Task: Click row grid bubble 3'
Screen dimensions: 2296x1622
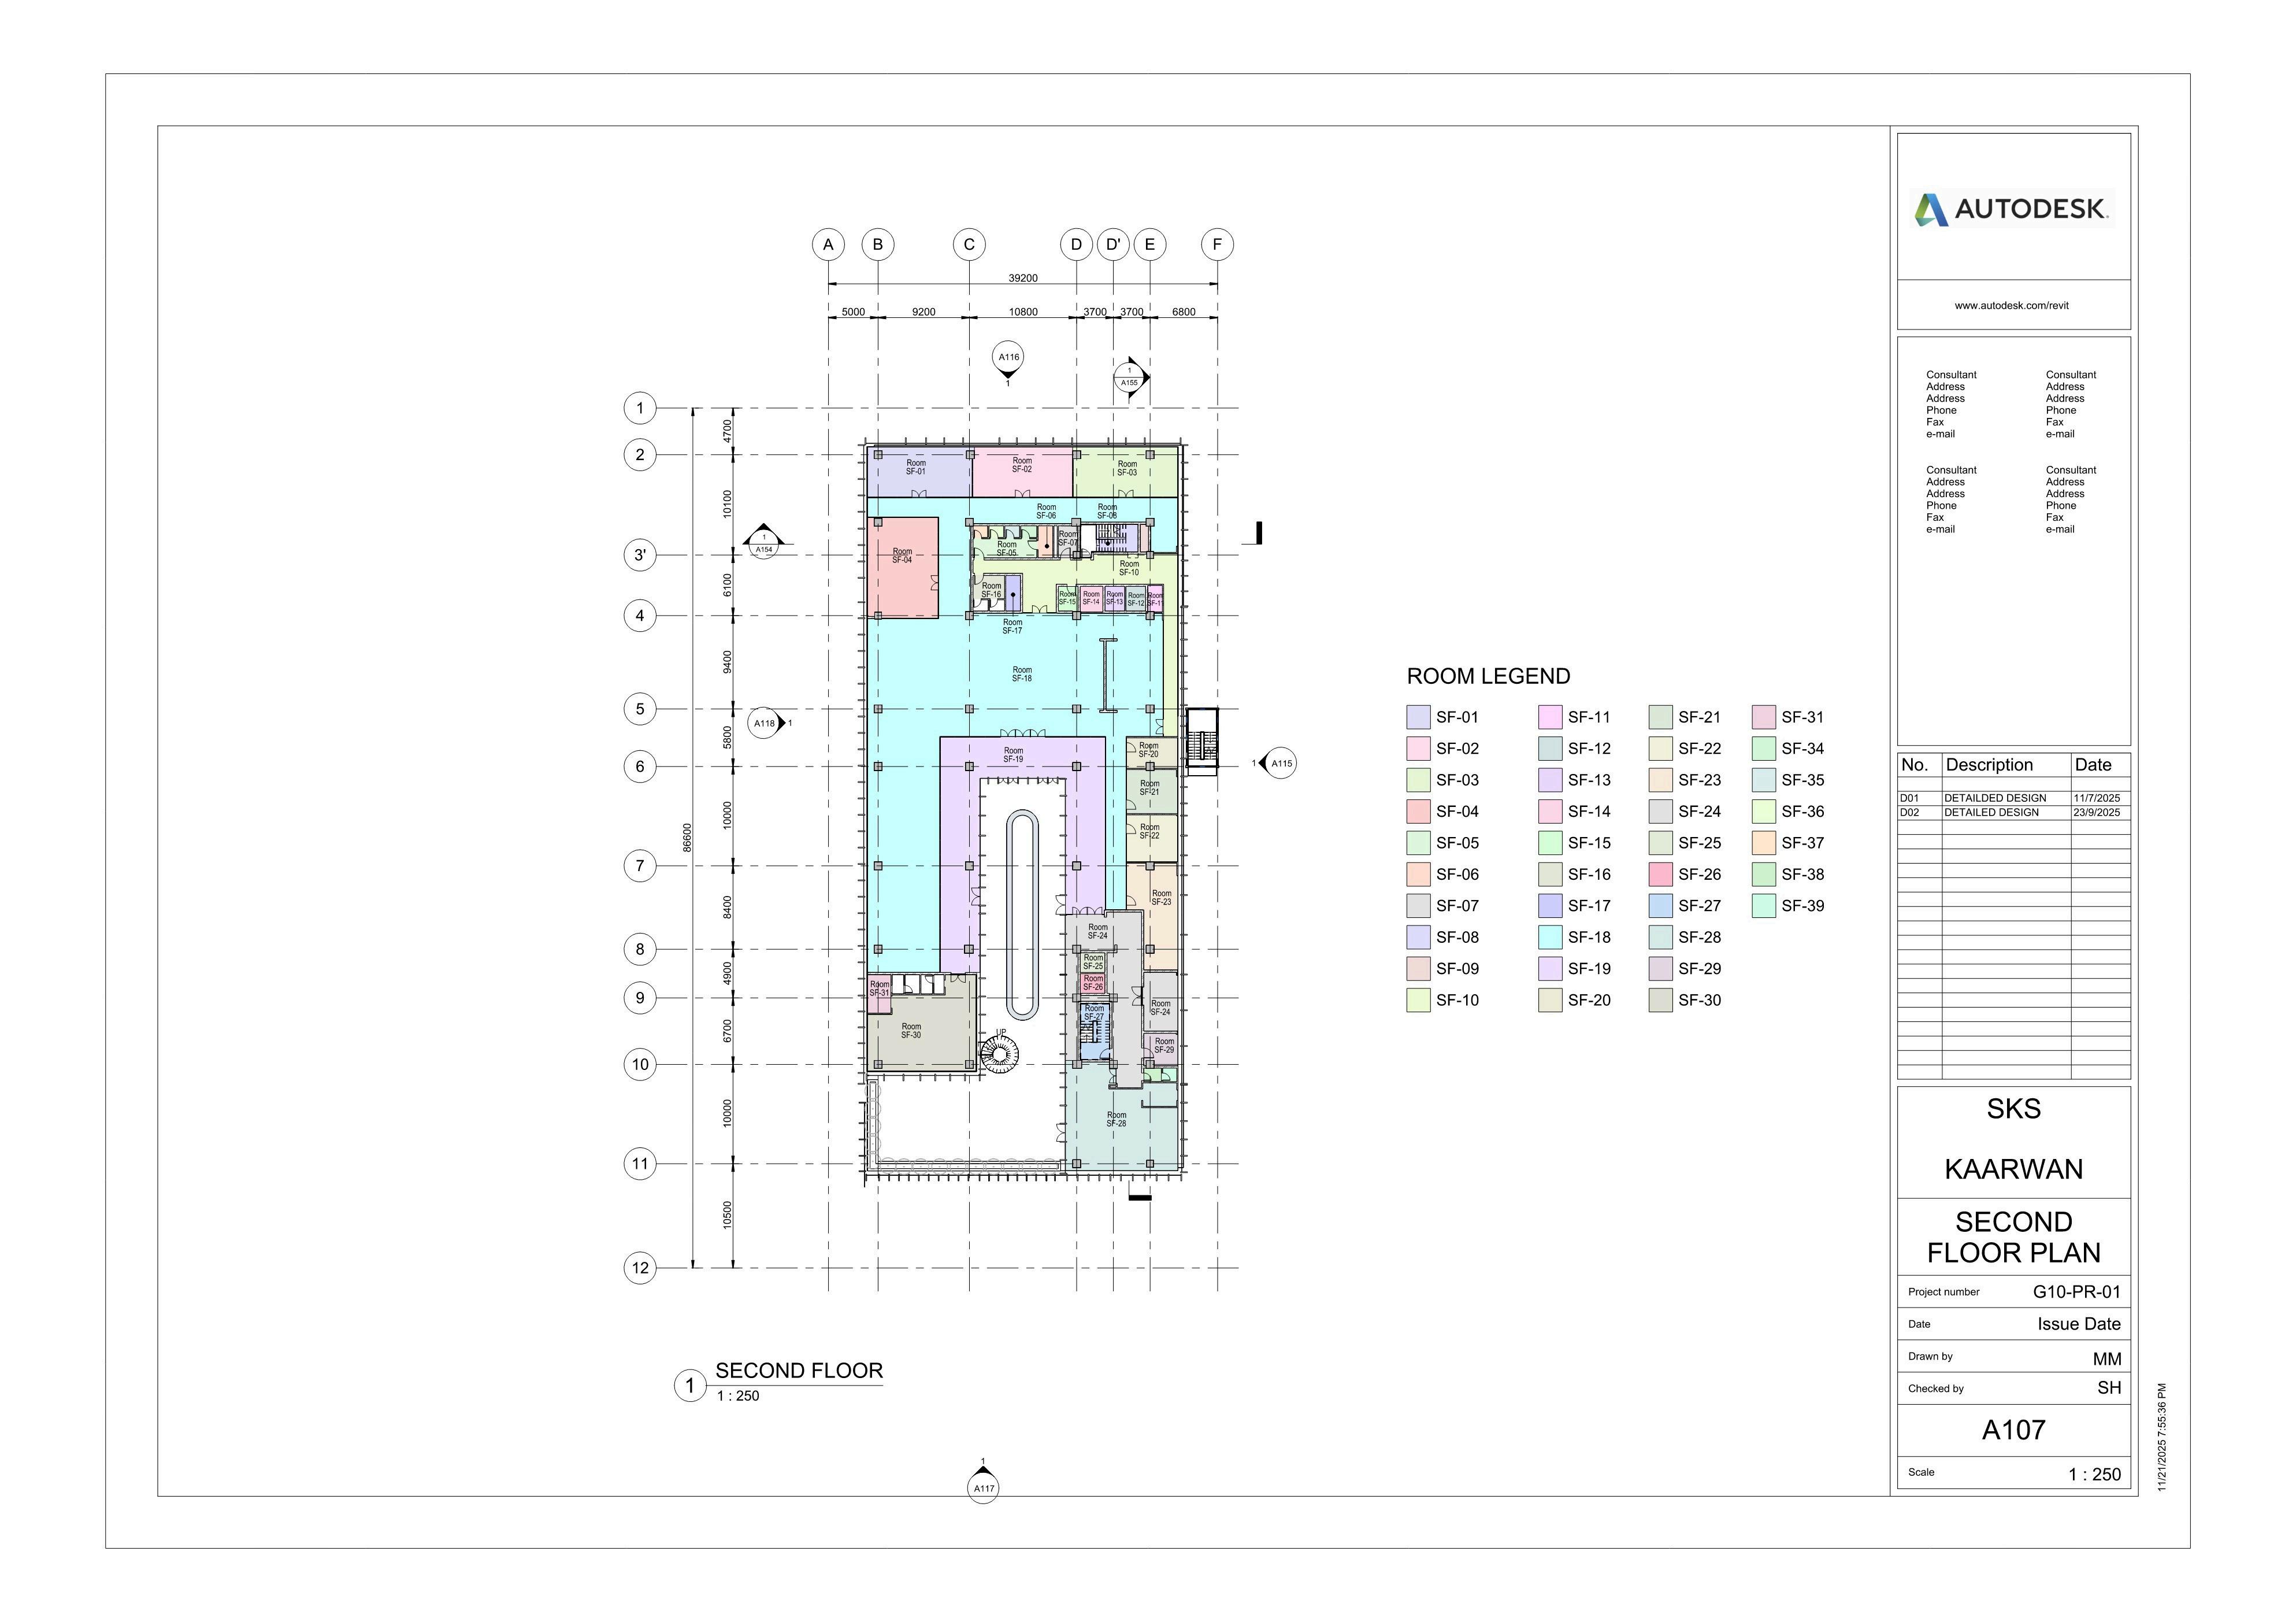Action: [640, 555]
